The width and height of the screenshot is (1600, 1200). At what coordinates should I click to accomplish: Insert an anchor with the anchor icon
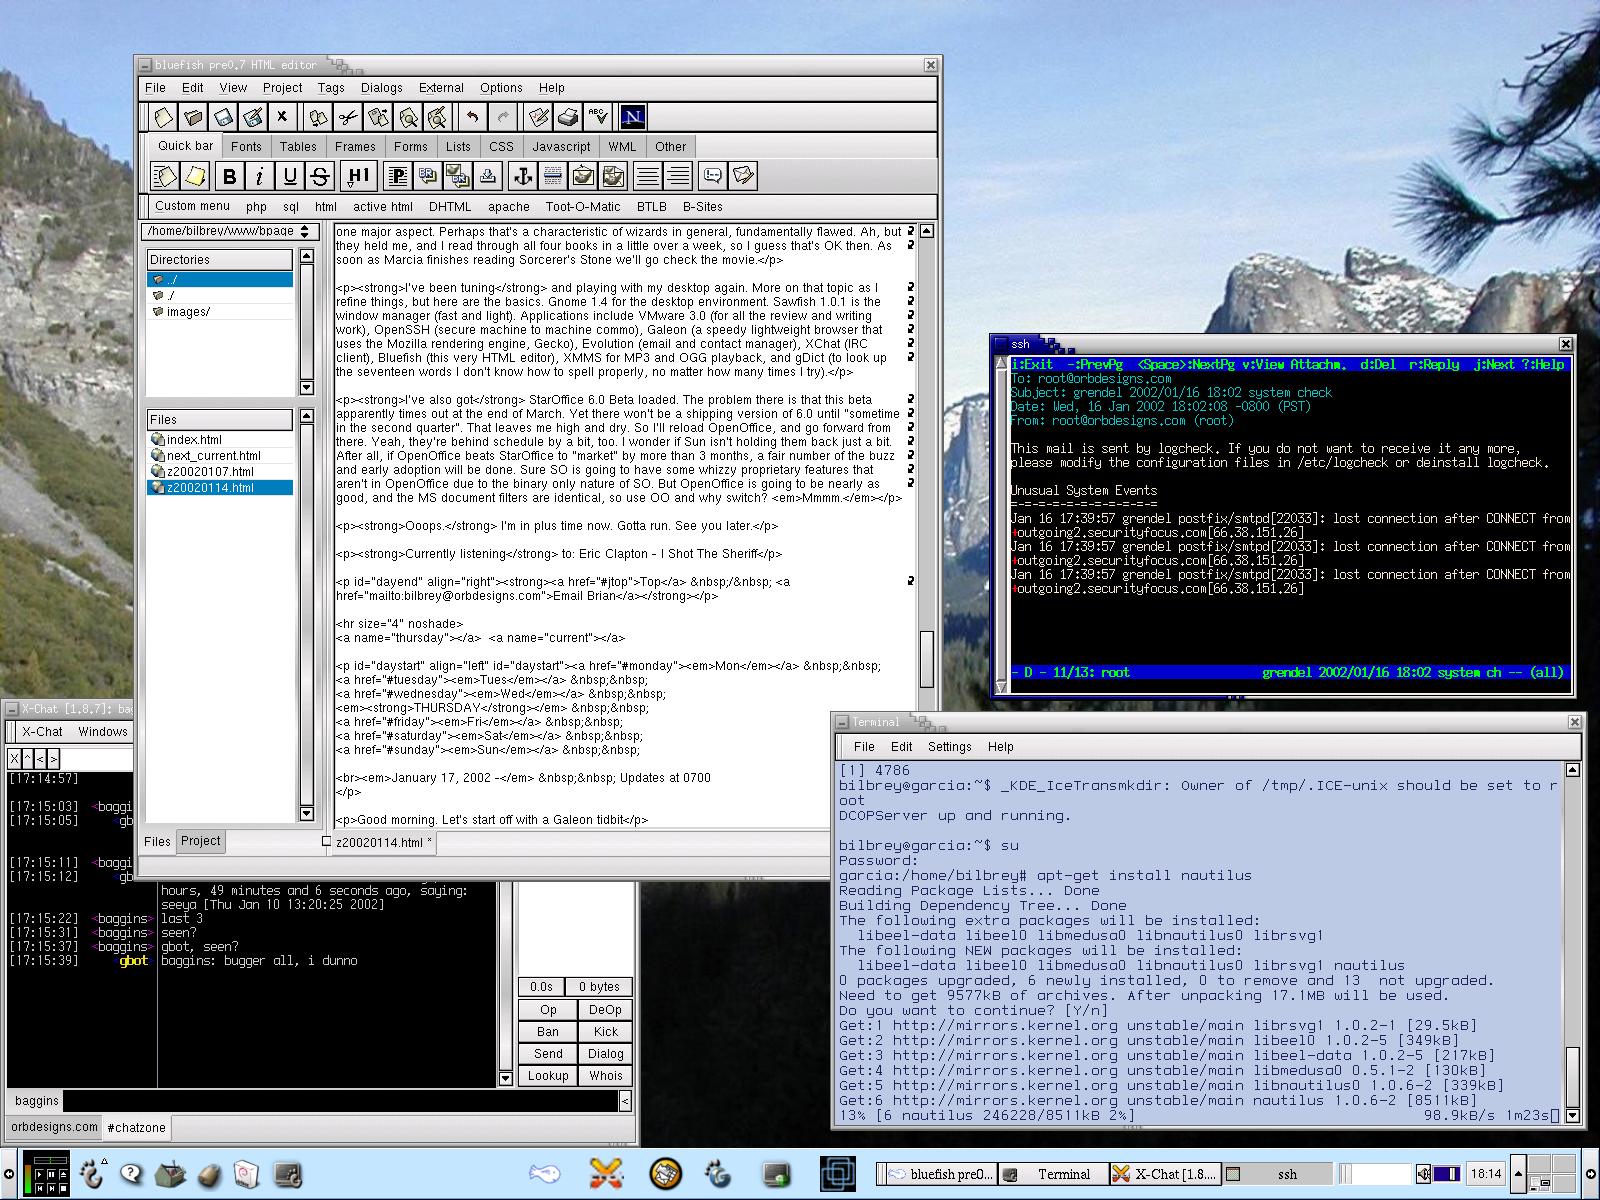[521, 177]
